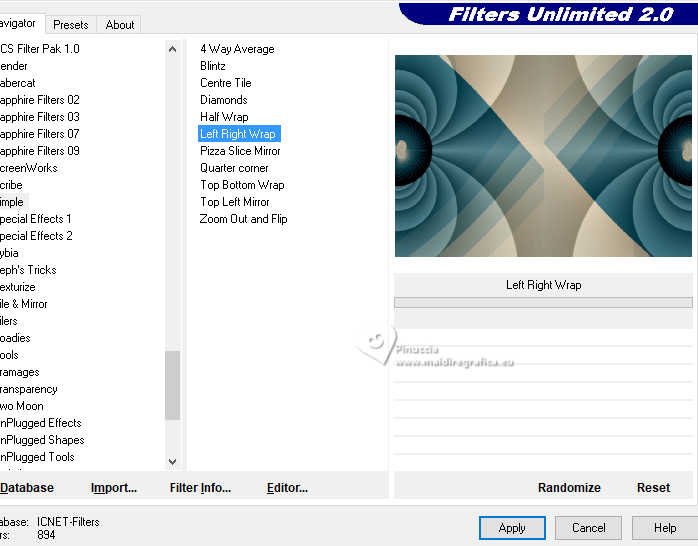Select the Special Effects 1 category
This screenshot has height=546, width=698.
tap(36, 219)
